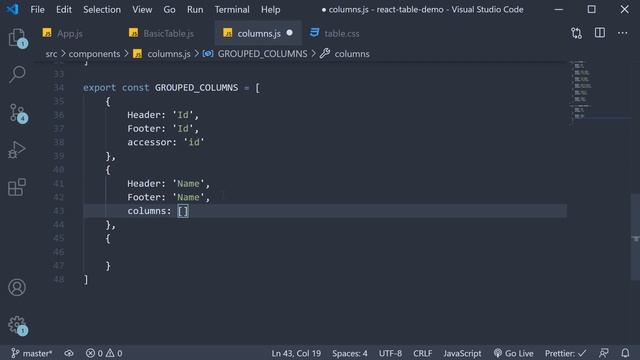This screenshot has width=640, height=360.
Task: Click line number 43 in gutter
Action: click(58, 211)
